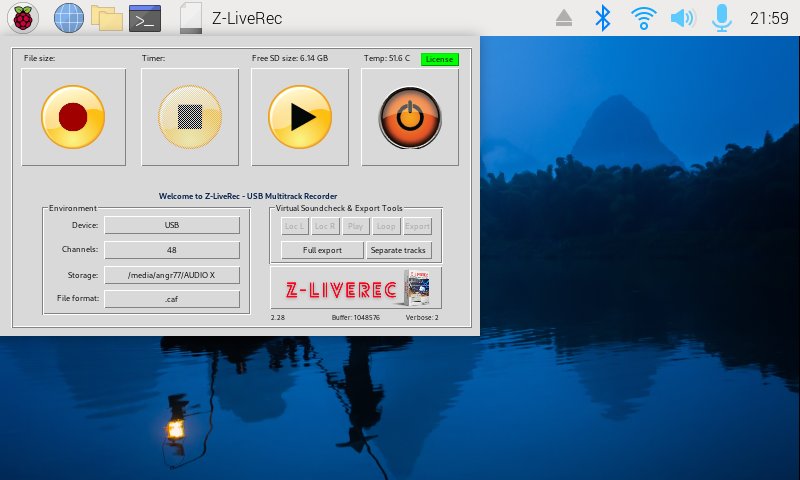Shut down using the orange power button
Screen dimensions: 800x480
[410, 117]
